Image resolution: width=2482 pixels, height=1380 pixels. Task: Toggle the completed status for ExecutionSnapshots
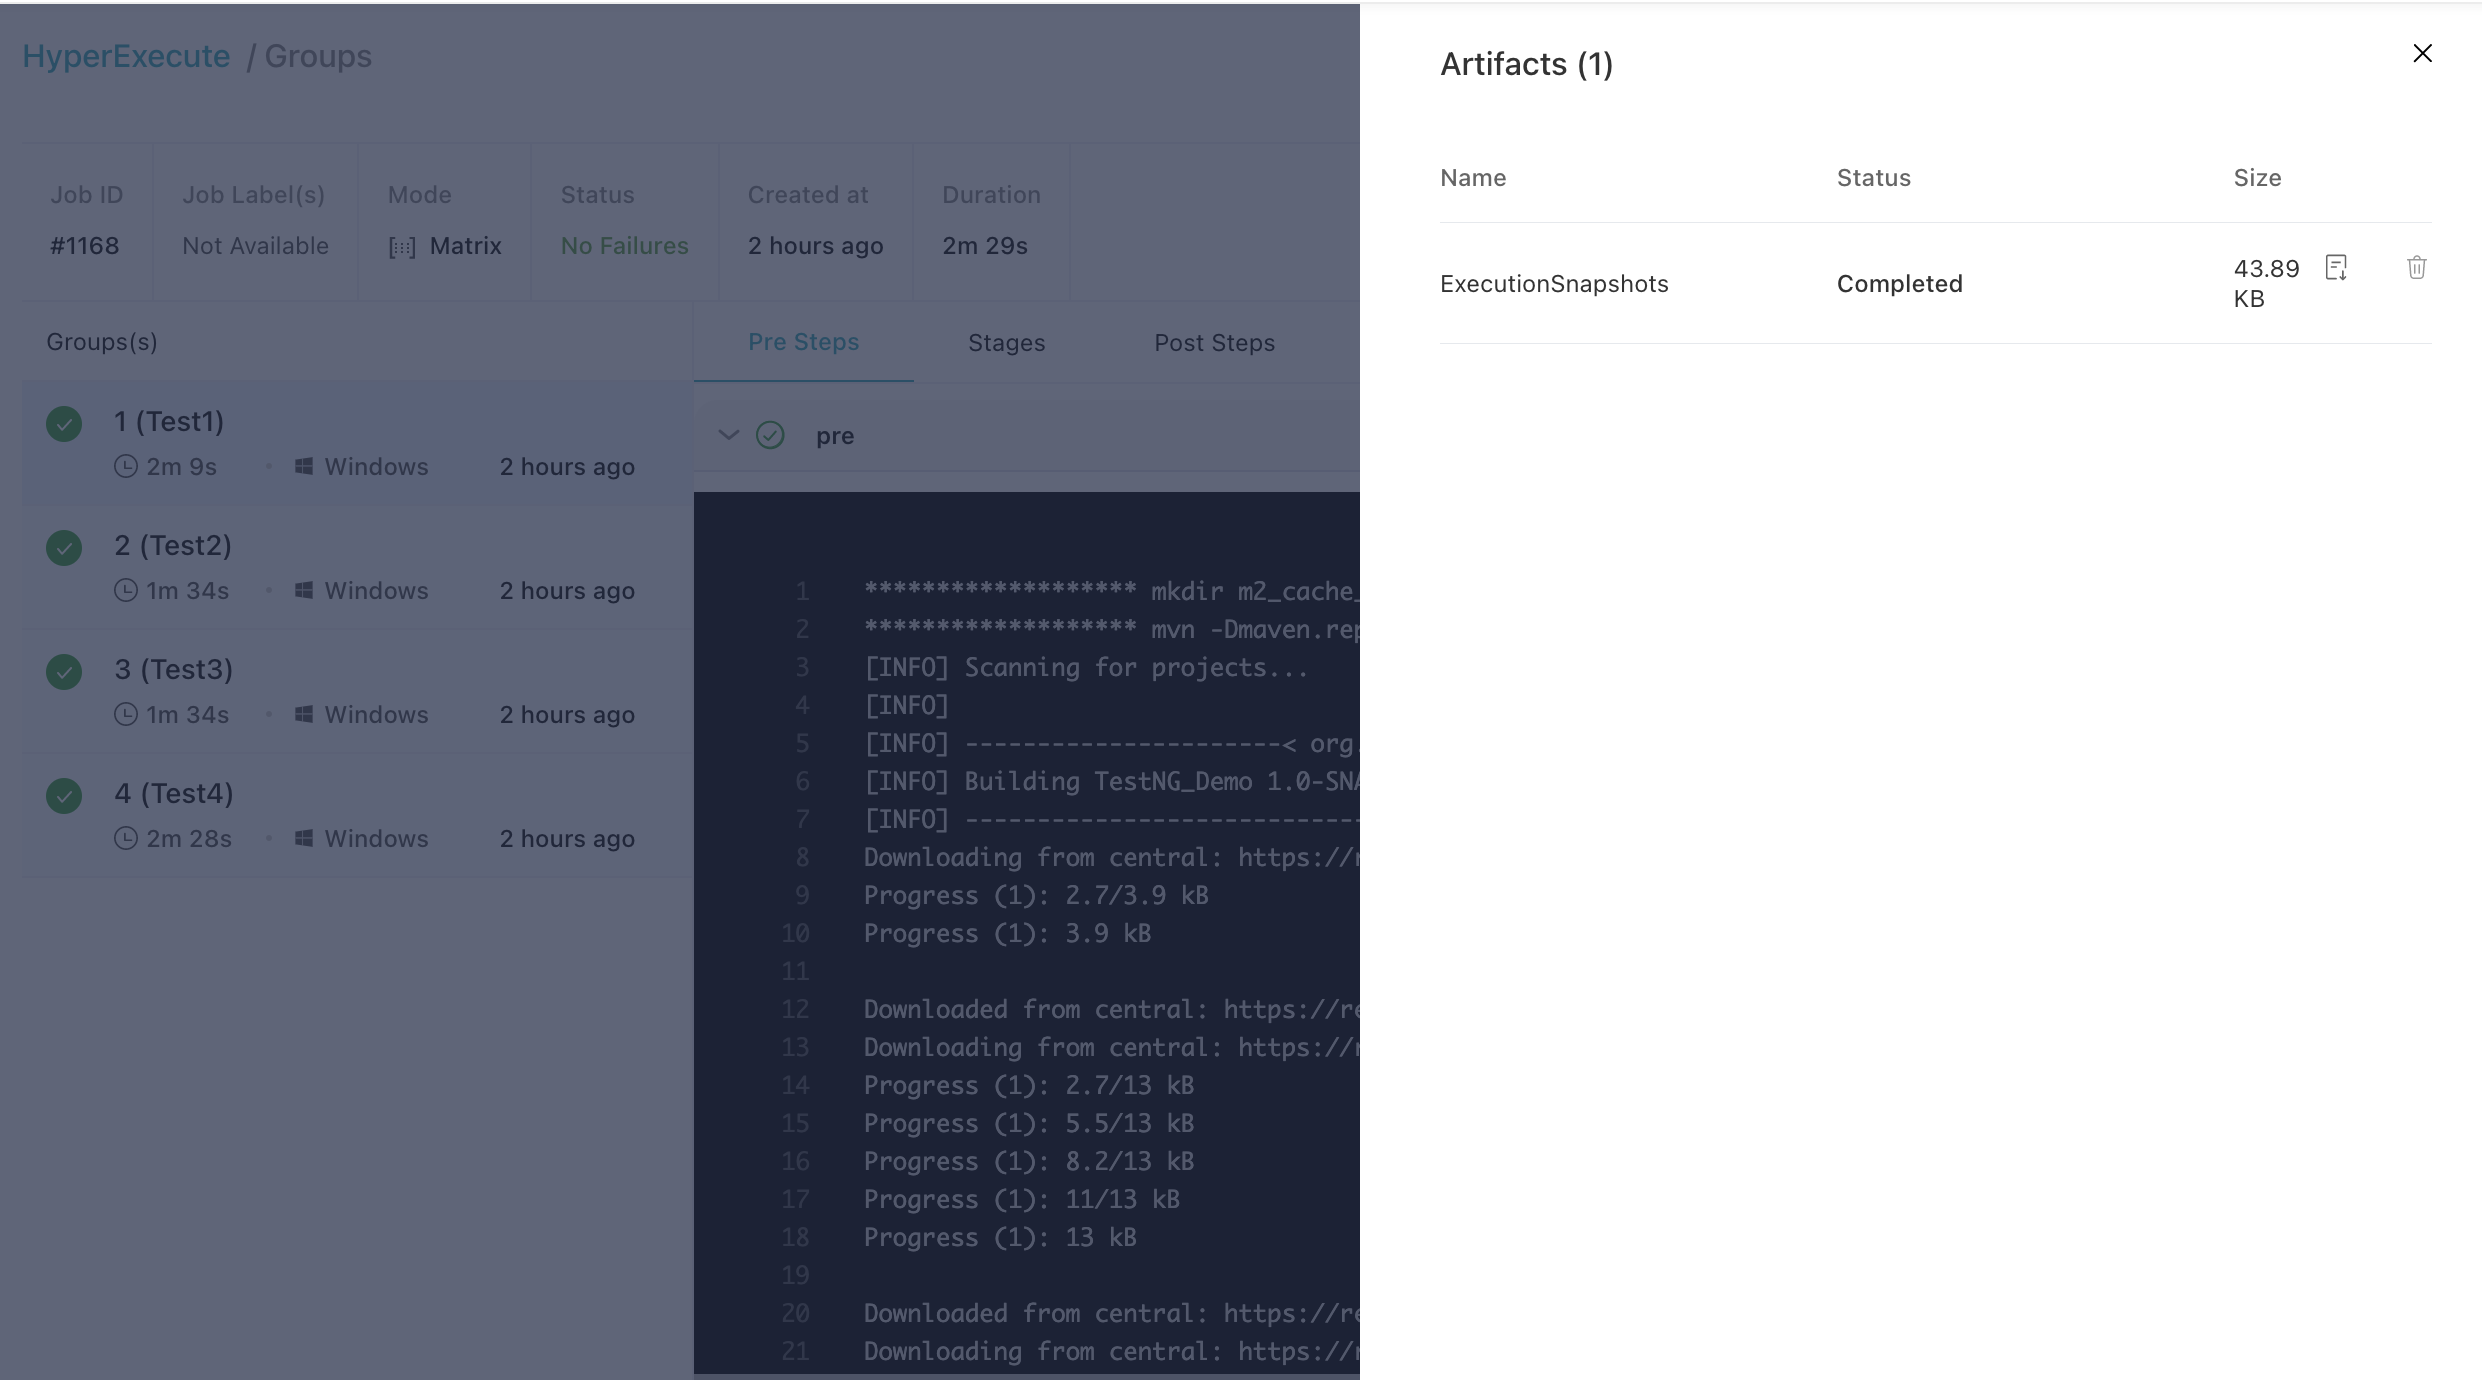(x=1899, y=282)
